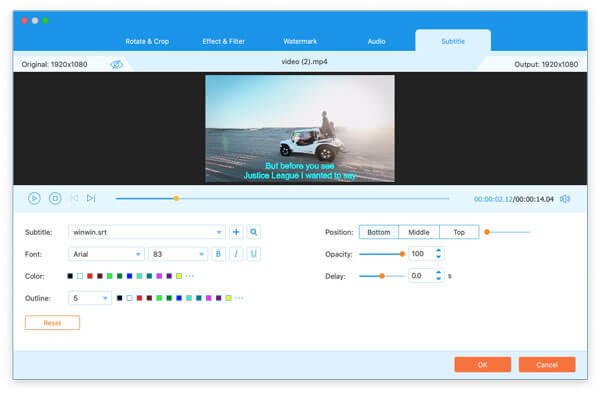Open the outline width dropdown
This screenshot has width=600, height=394.
tap(90, 298)
